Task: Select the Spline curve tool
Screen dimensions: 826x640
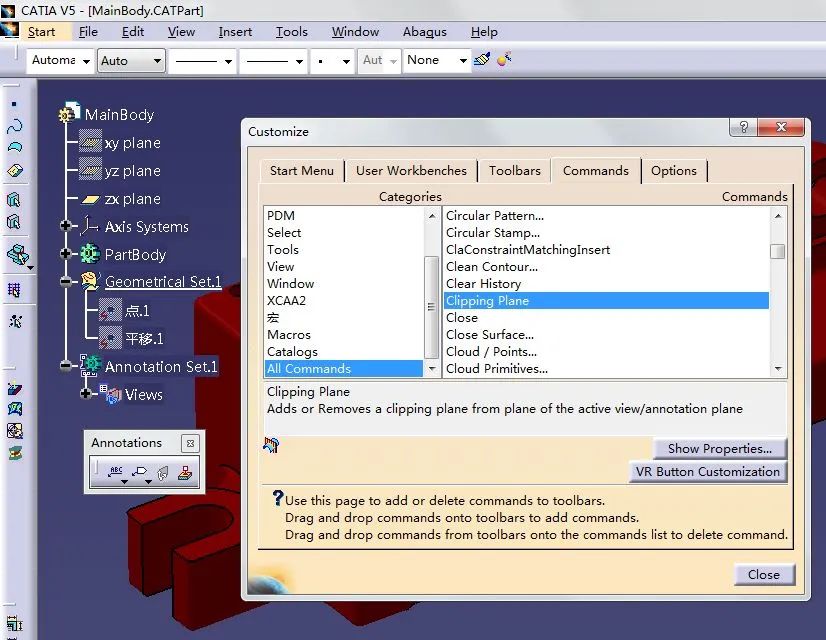Action: 15,126
